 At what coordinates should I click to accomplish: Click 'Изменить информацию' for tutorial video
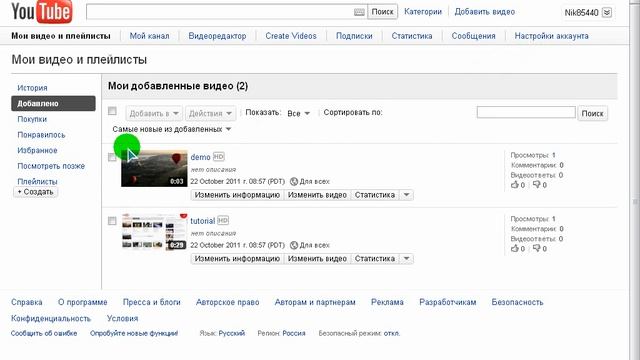click(237, 258)
